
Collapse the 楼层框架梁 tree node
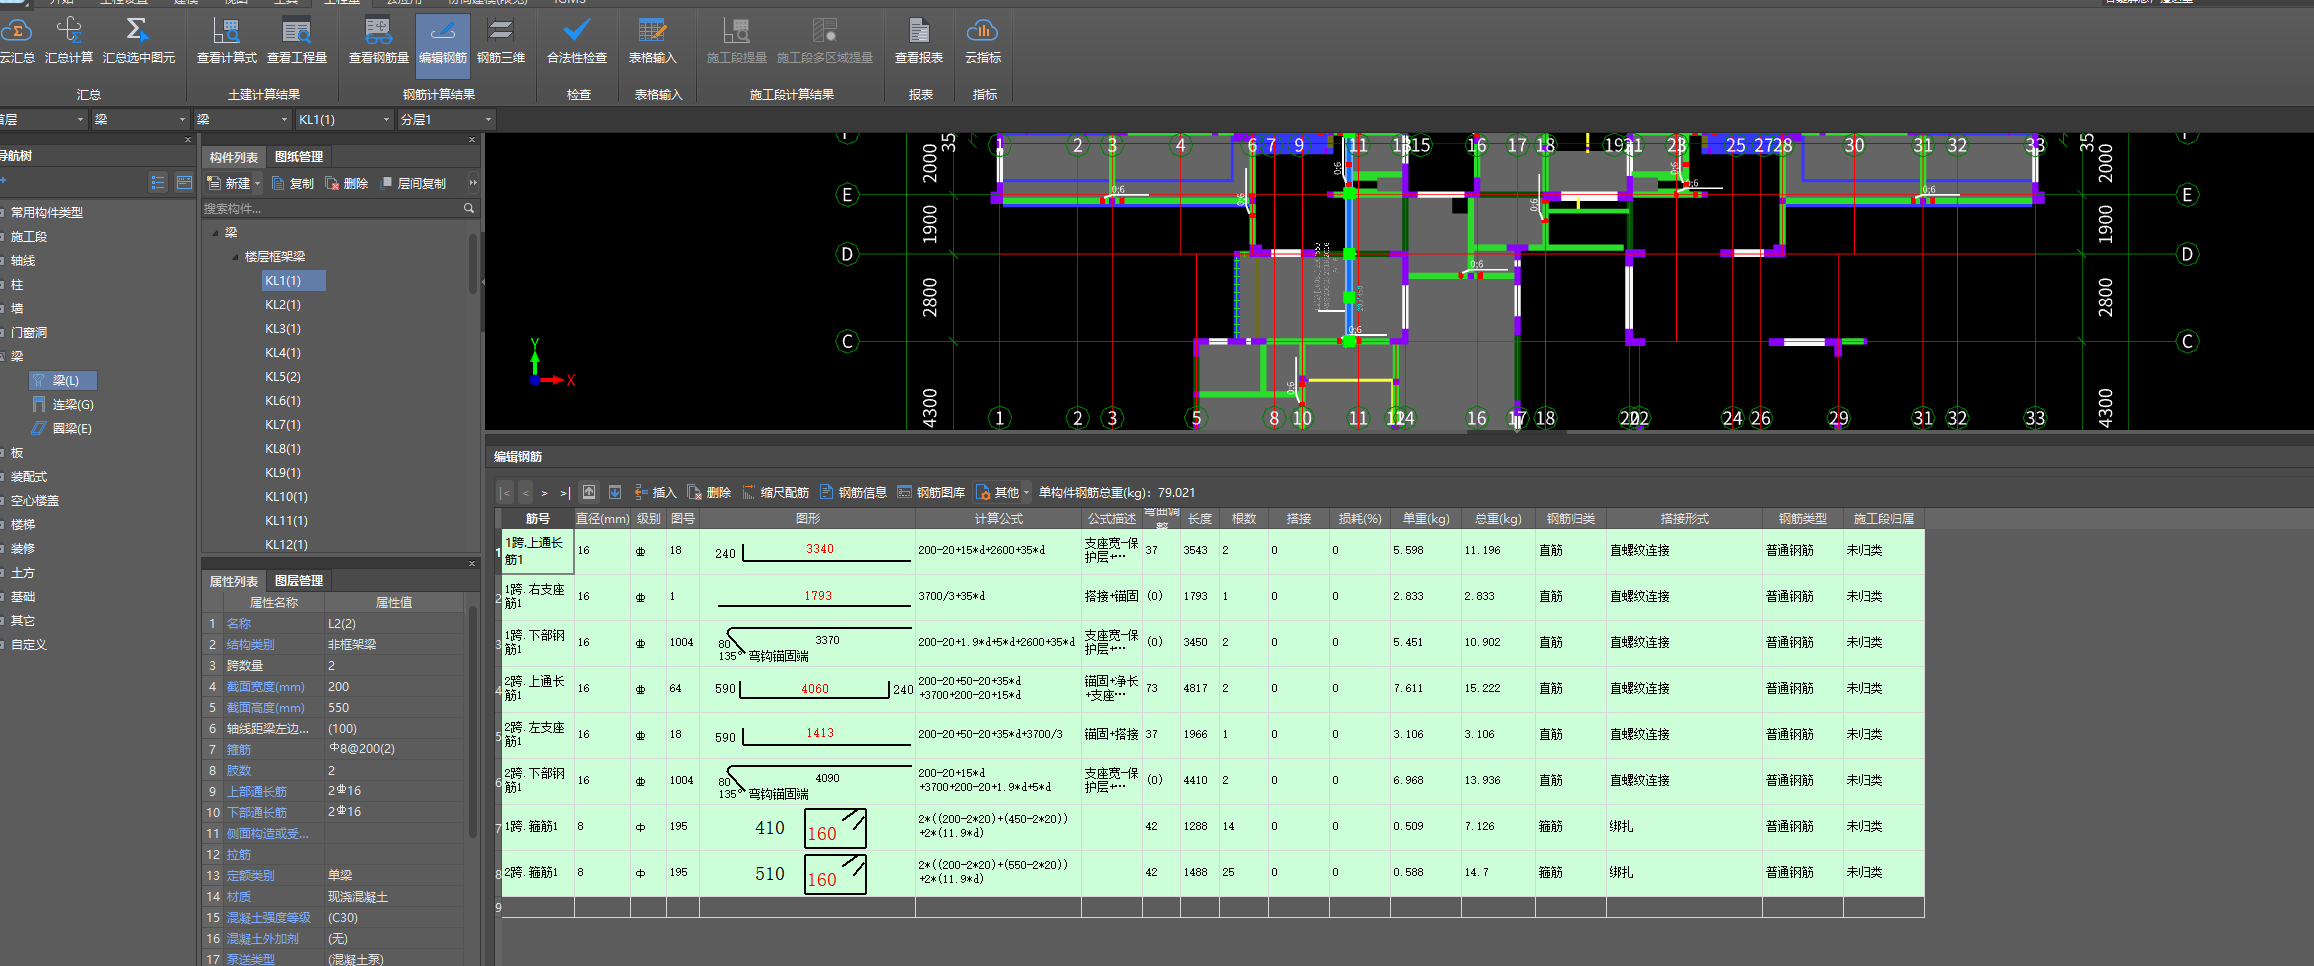(236, 257)
